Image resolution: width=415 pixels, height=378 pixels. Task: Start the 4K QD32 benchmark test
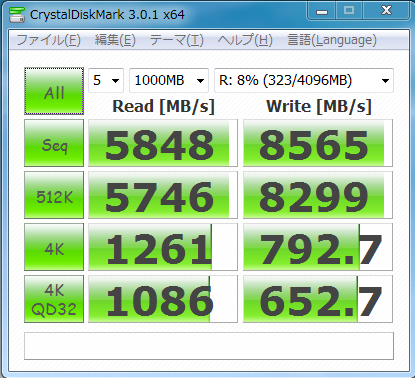coord(54,299)
